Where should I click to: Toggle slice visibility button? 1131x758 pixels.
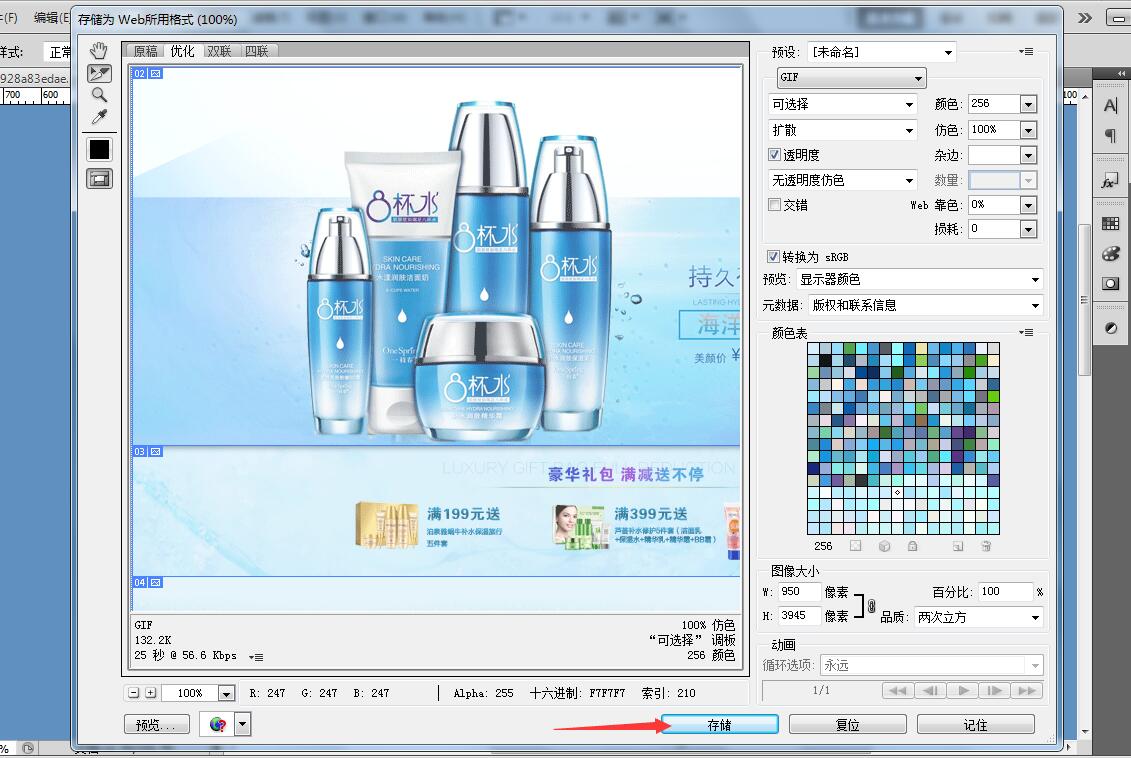click(99, 179)
